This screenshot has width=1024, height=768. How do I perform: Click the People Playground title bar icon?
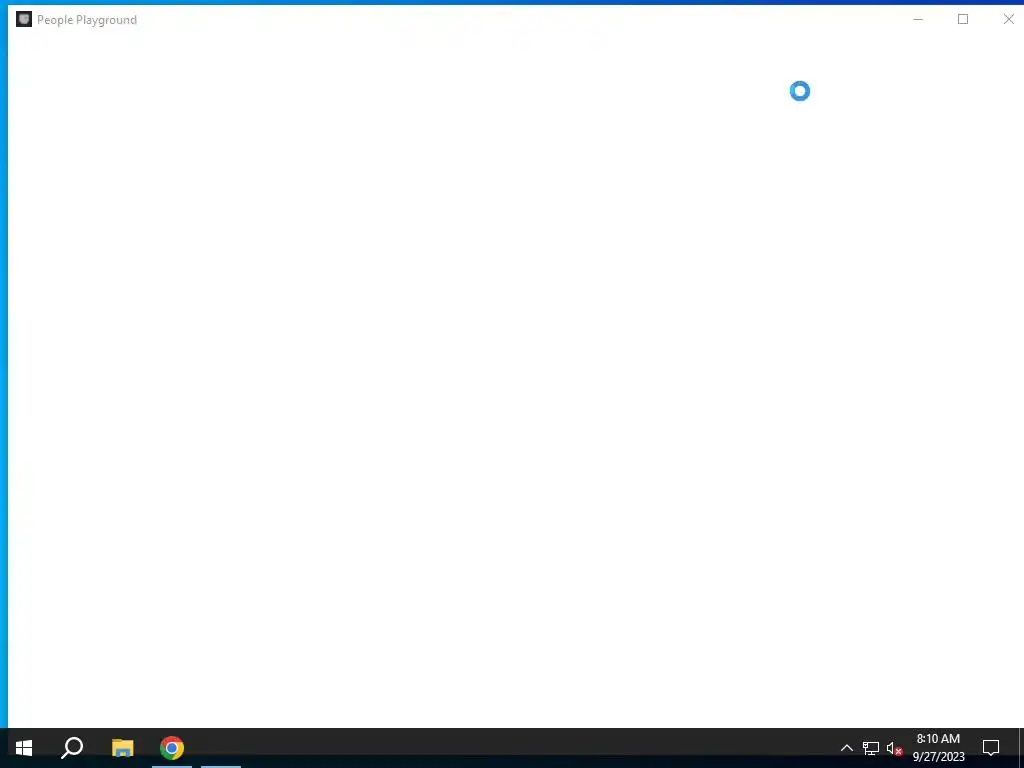(x=24, y=20)
